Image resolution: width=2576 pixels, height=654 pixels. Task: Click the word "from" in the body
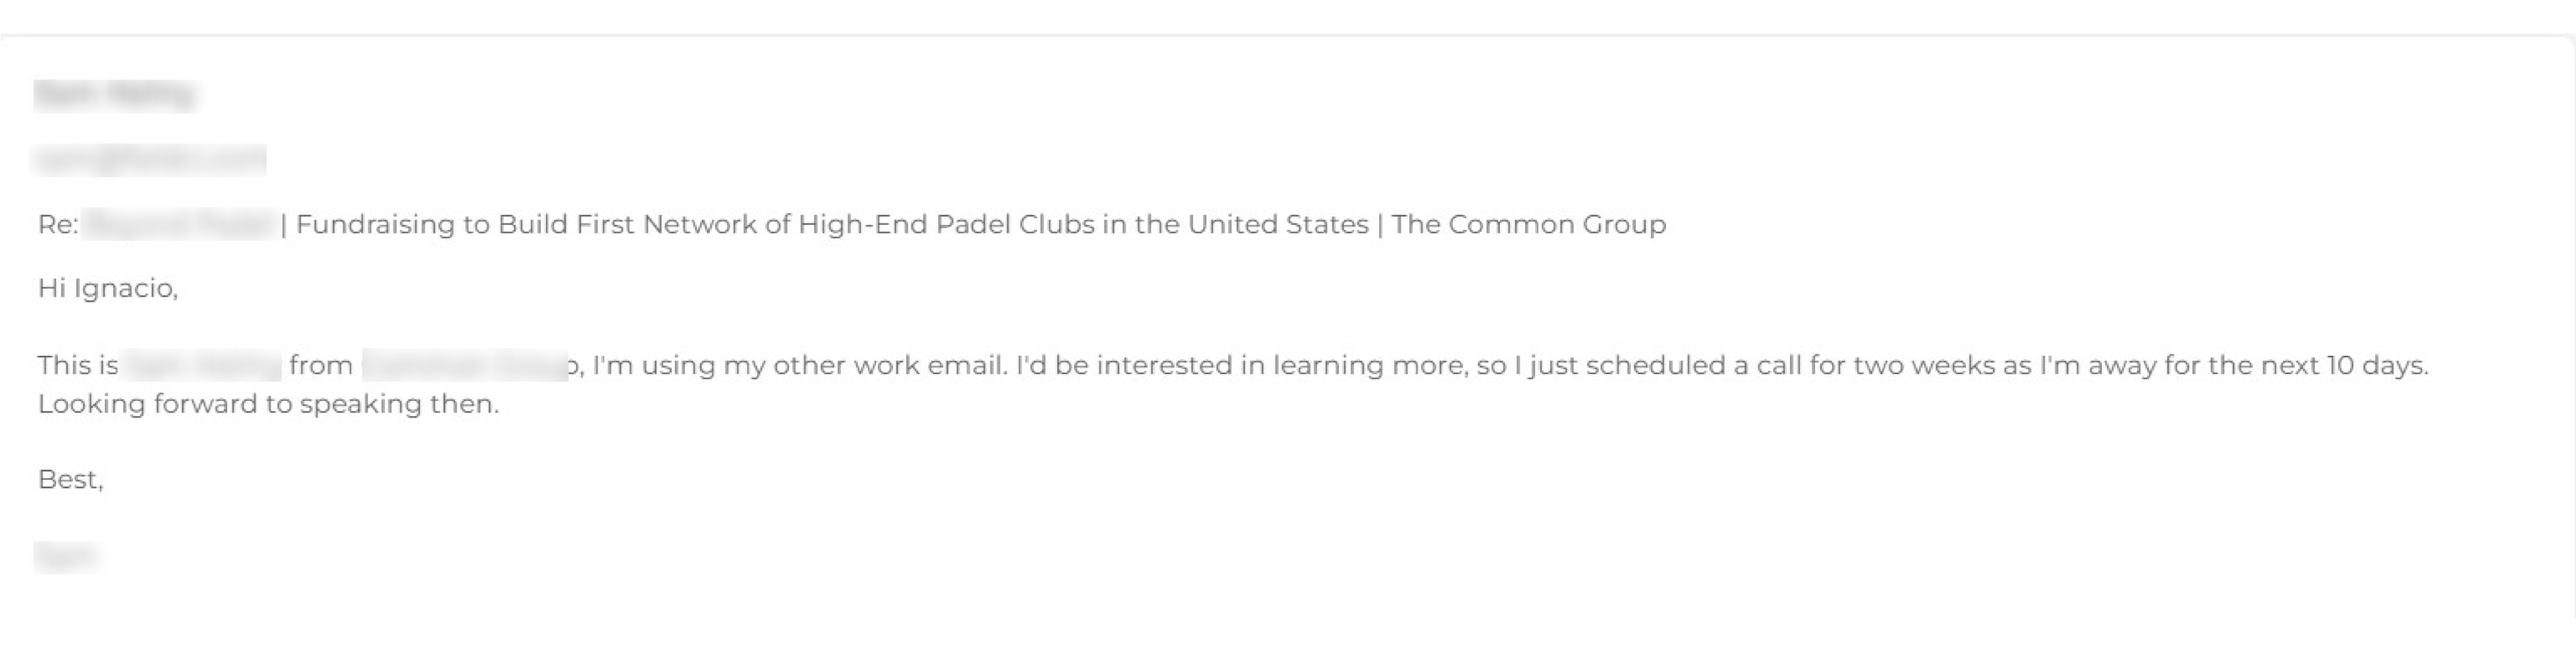320,366
